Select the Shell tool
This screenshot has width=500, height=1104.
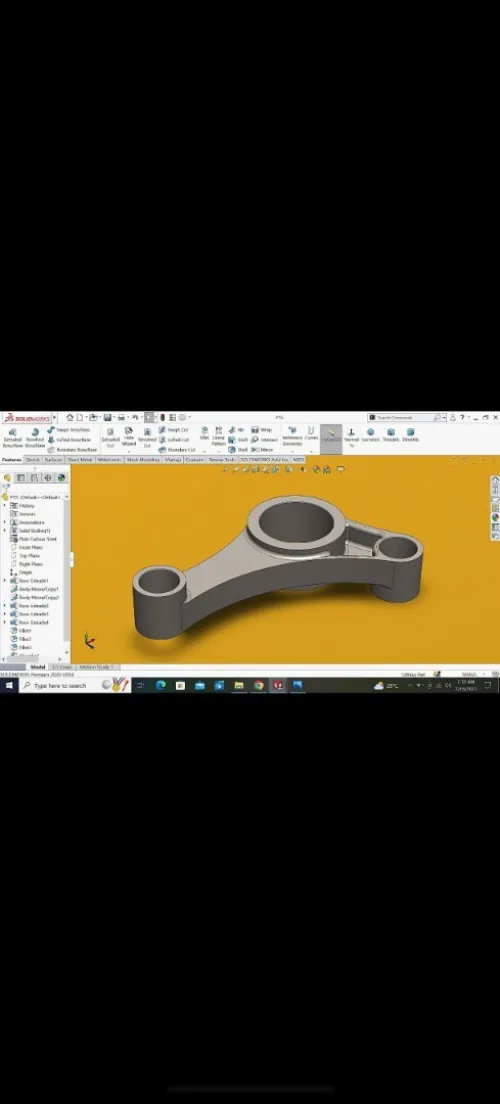click(238, 449)
